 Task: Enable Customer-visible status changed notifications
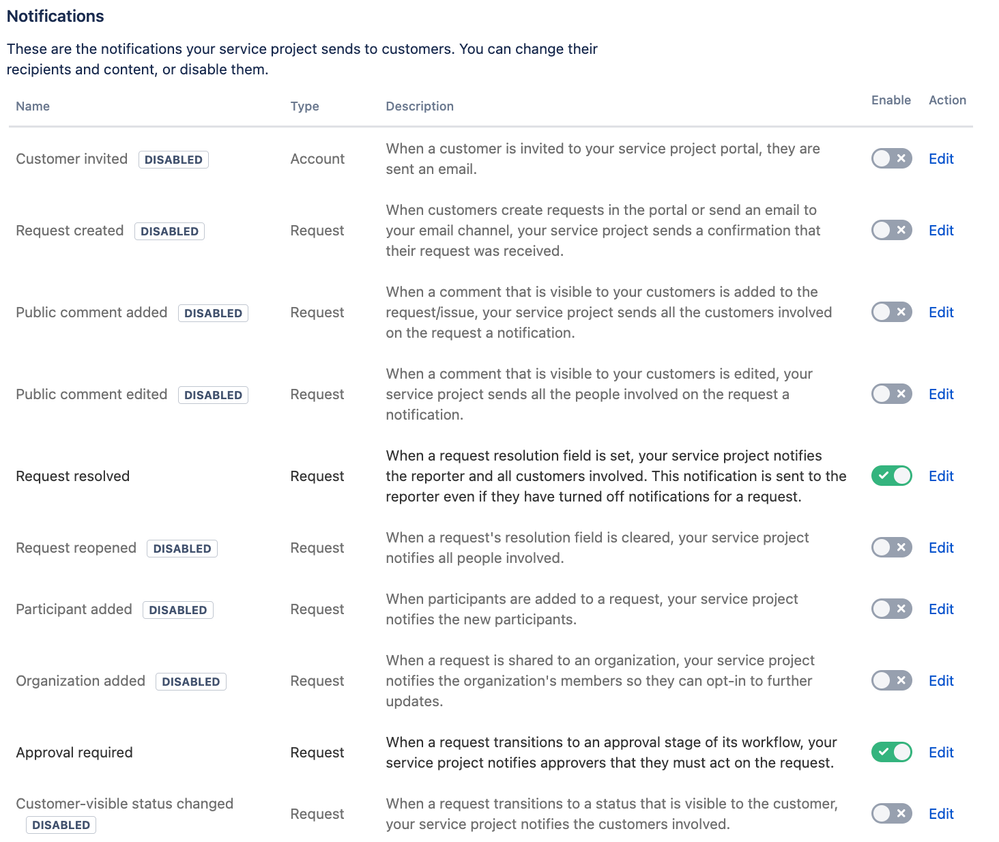[x=890, y=813]
